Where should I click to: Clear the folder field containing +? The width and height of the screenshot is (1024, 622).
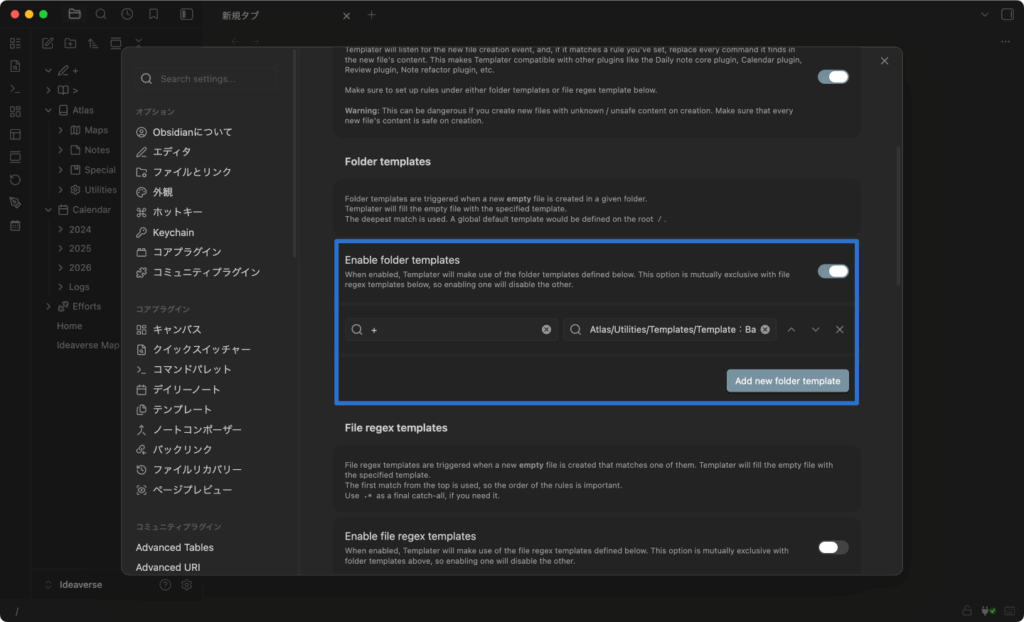[x=547, y=330]
